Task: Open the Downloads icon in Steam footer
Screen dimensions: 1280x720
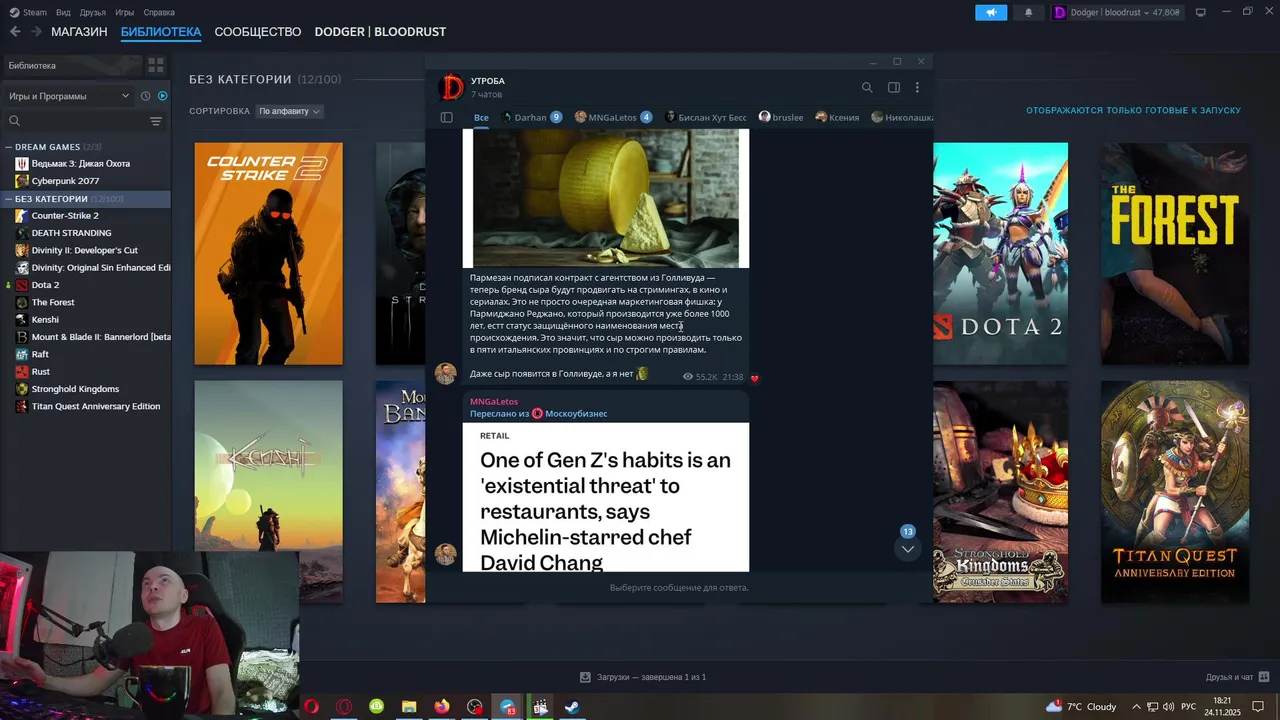Action: [585, 677]
